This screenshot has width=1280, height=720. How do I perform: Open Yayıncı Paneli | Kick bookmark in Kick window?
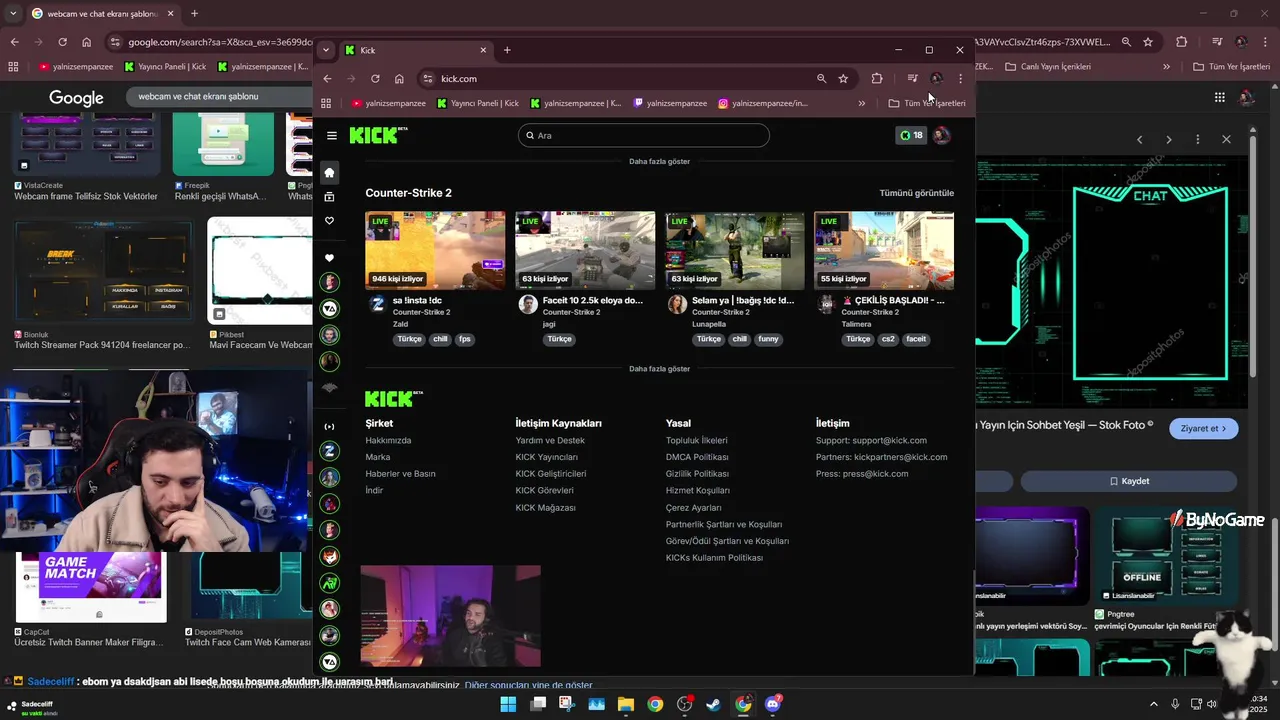point(478,103)
